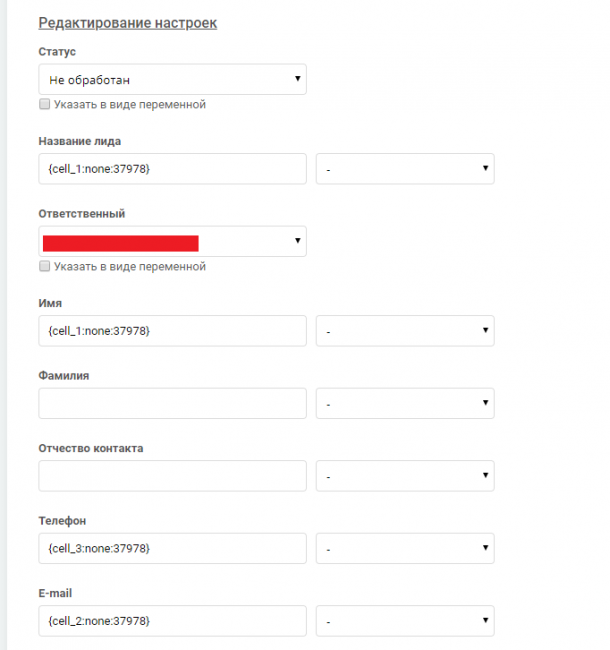Click the Ответственный dropdown arrow
The image size is (610, 650).
[298, 242]
